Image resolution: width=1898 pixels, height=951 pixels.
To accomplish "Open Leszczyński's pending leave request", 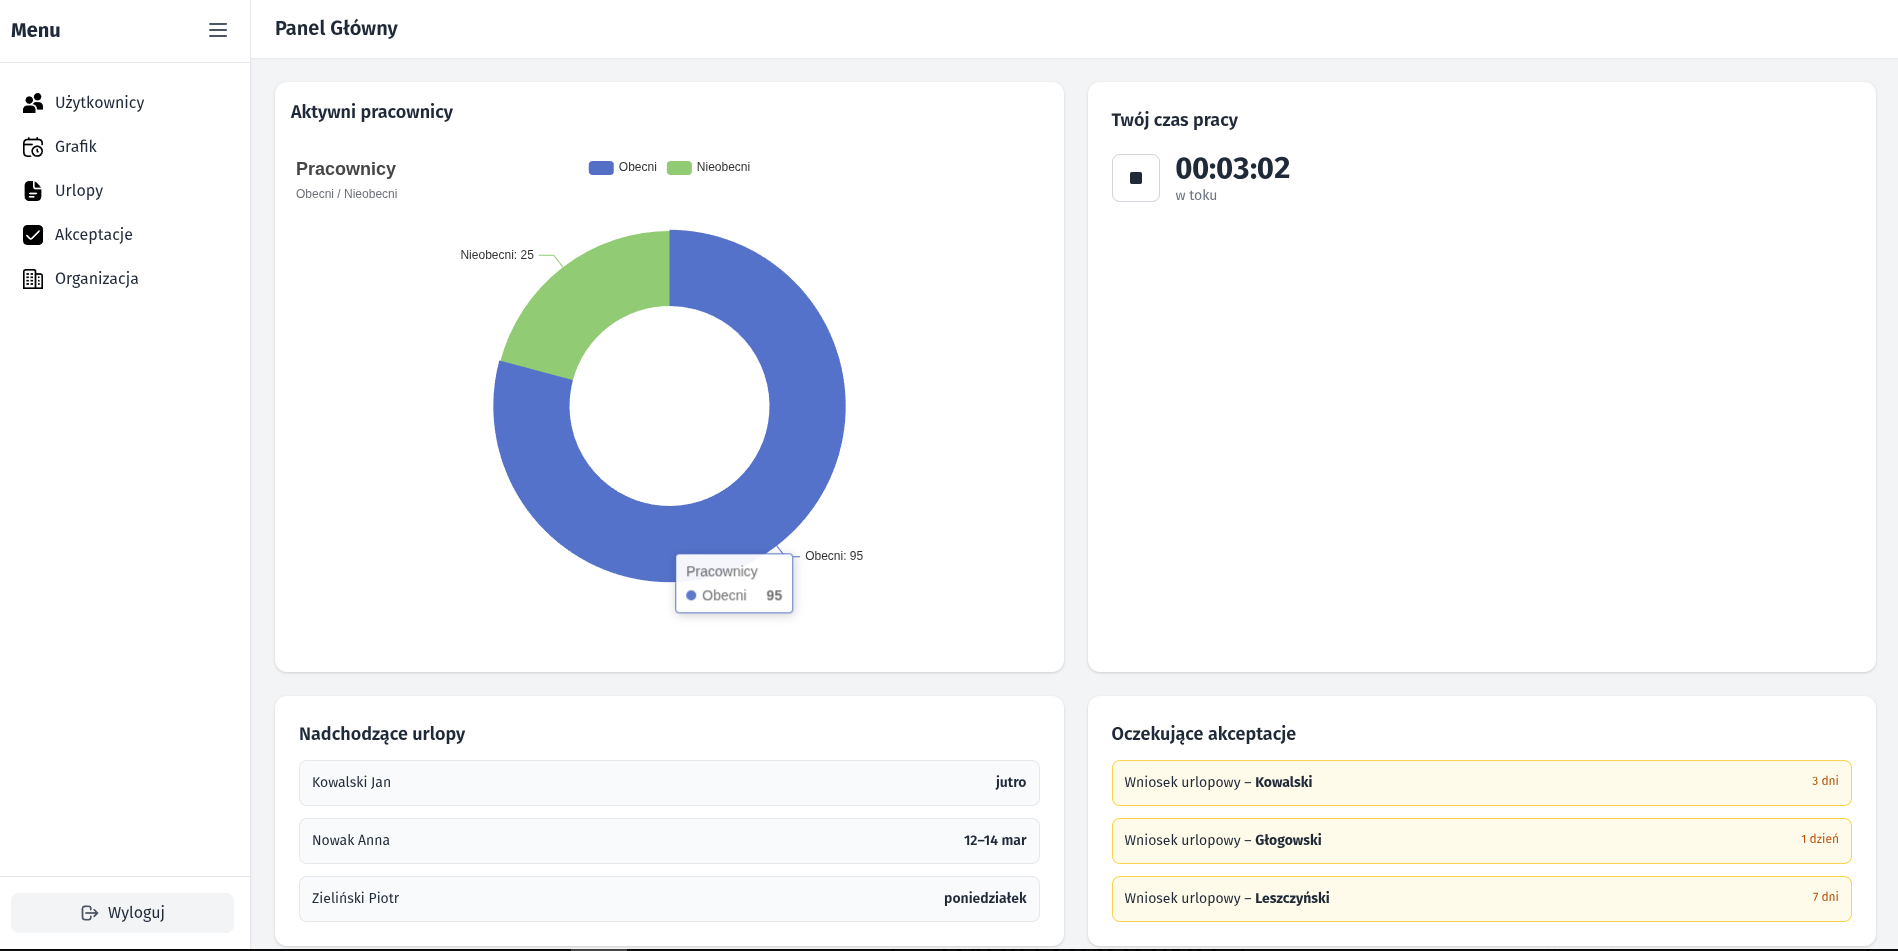I will [1480, 898].
